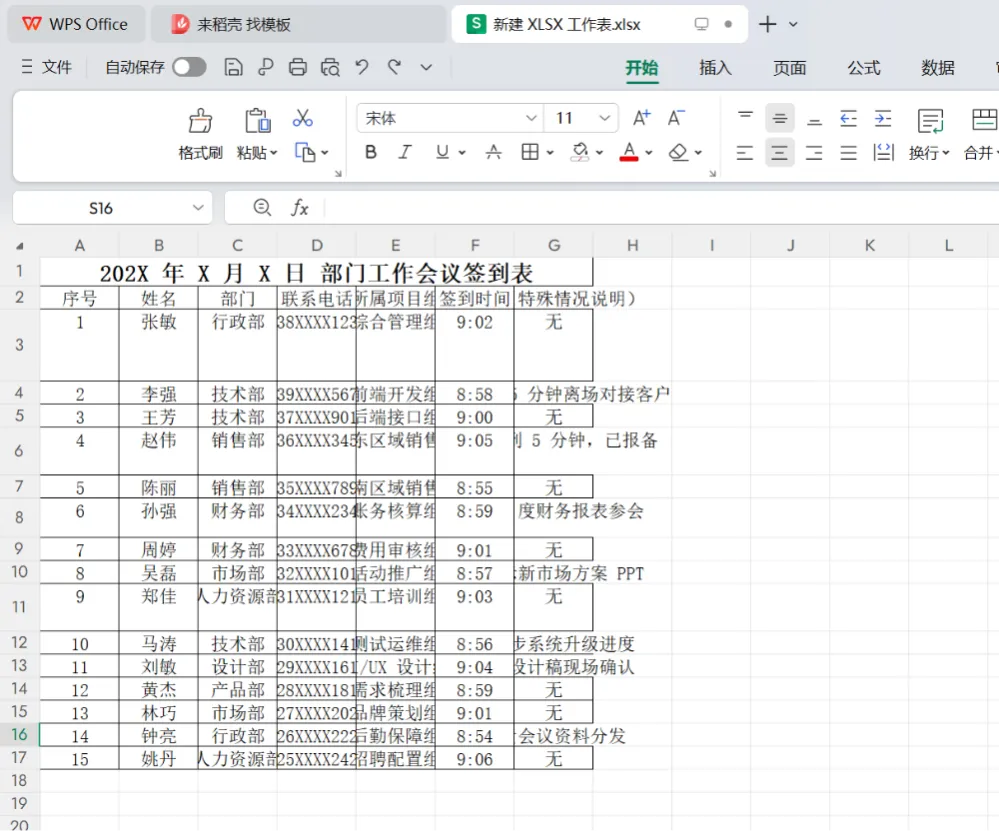Increase font size with A+ icon
This screenshot has height=832, width=999.
coord(641,117)
